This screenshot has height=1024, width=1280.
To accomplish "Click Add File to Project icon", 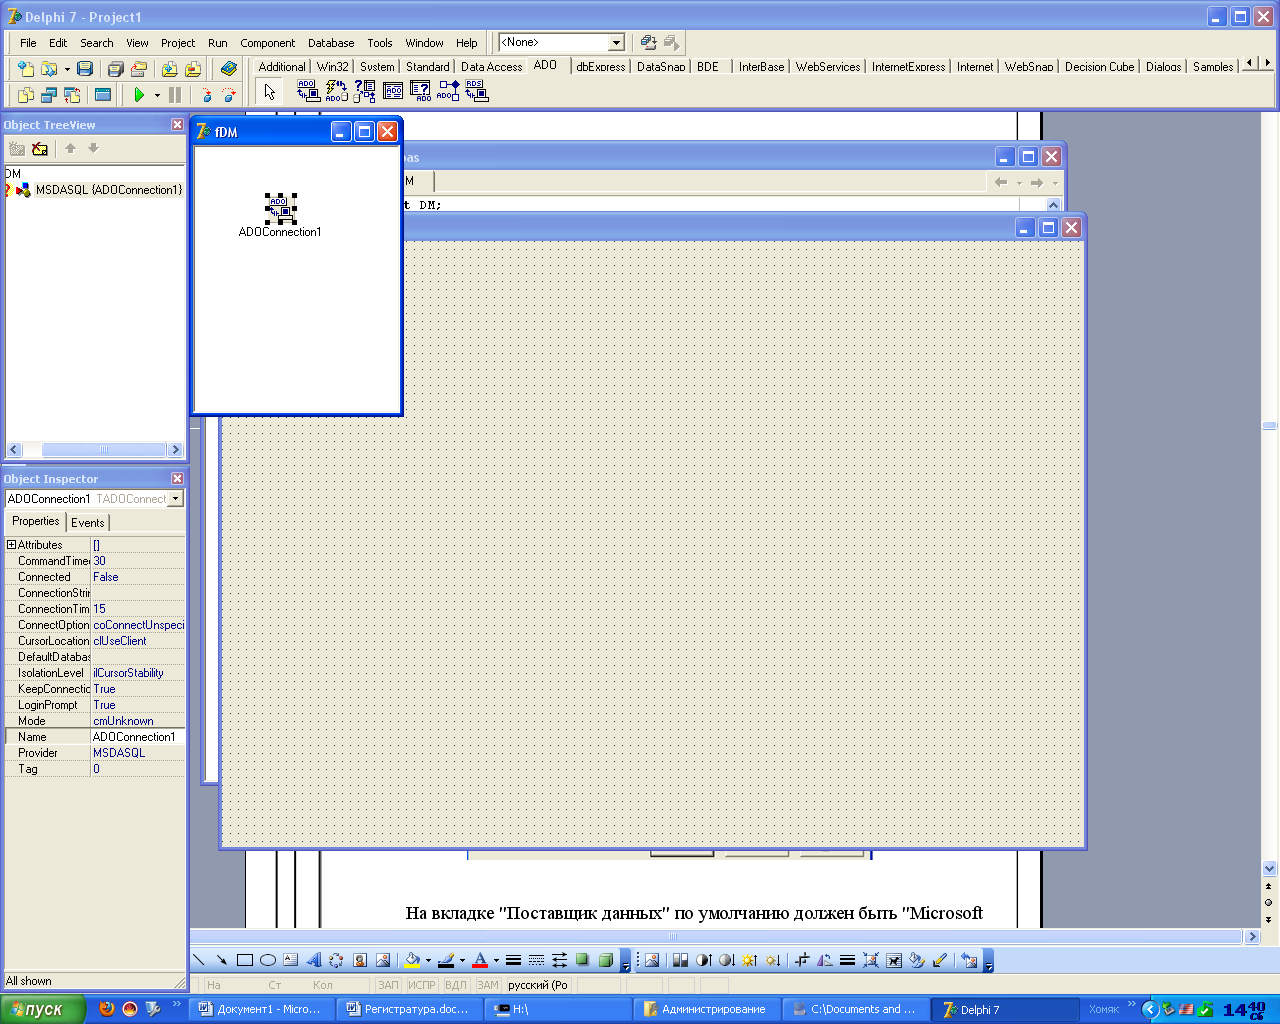I will 169,69.
